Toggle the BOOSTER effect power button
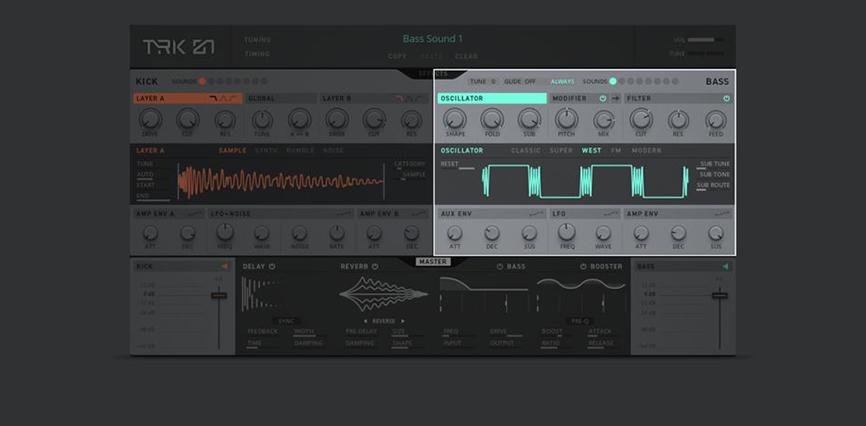The width and height of the screenshot is (866, 426). [x=583, y=266]
